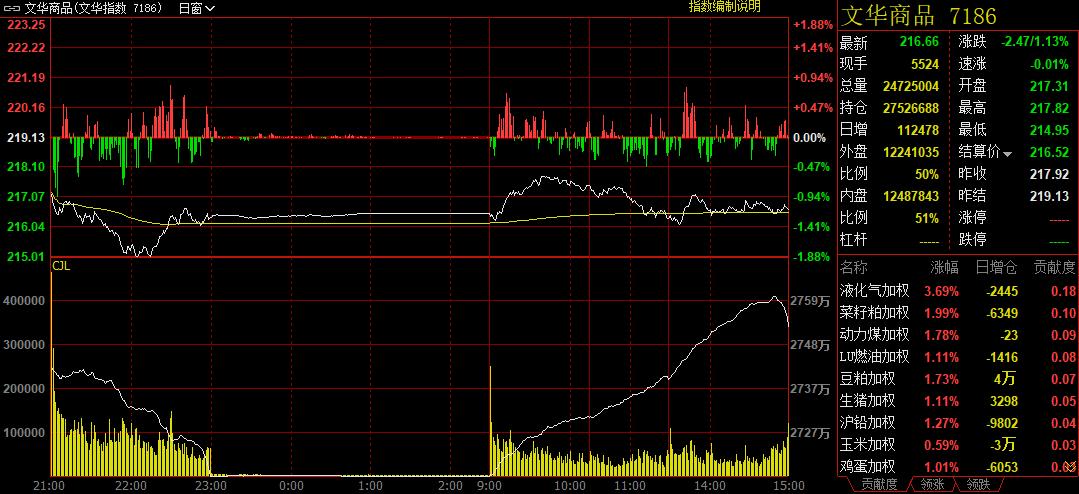Click the 开盘 value 217.31
The image size is (1079, 494).
coord(1049,85)
